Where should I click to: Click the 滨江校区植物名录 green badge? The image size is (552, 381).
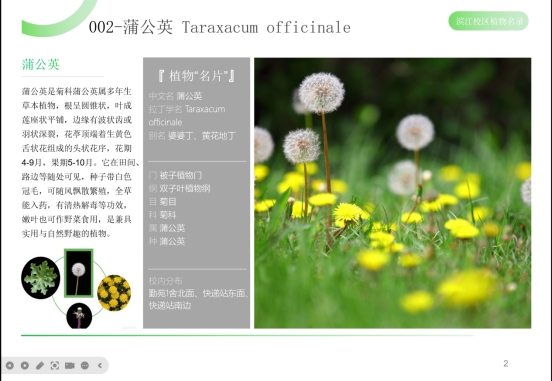pyautogui.click(x=489, y=21)
